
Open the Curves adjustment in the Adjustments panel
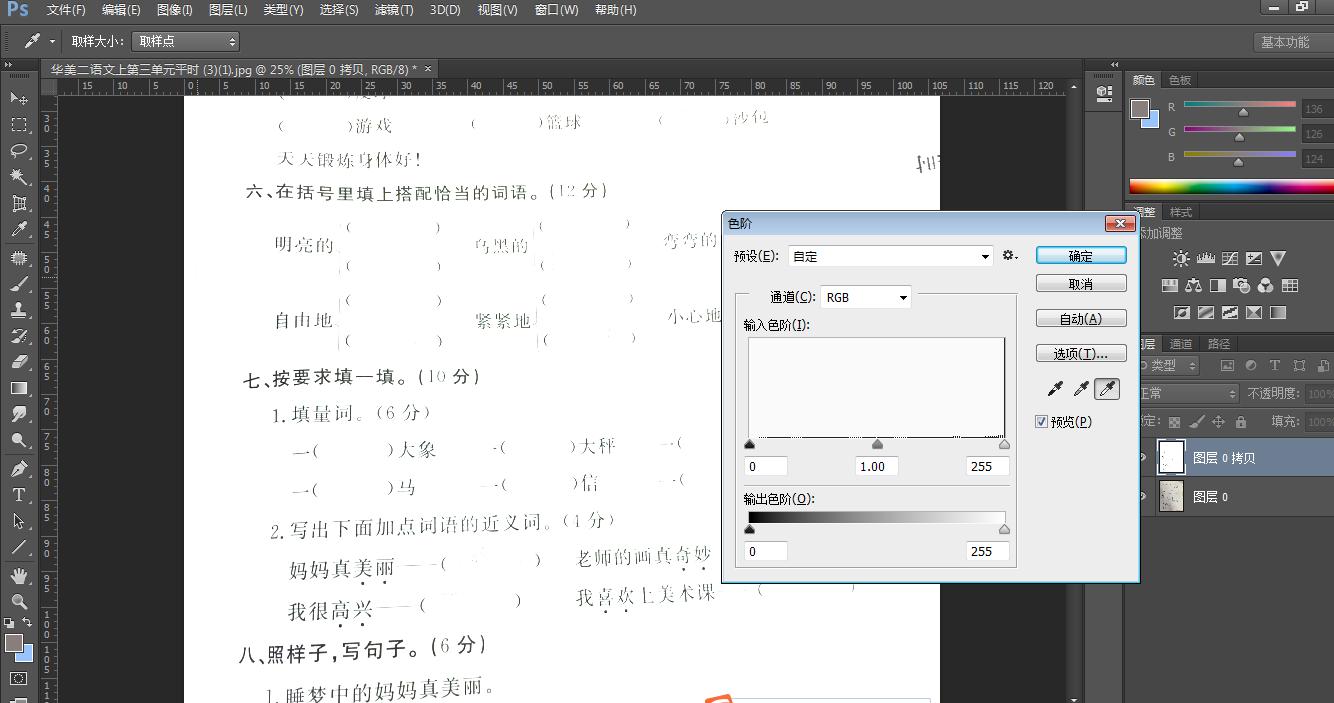click(x=1229, y=258)
